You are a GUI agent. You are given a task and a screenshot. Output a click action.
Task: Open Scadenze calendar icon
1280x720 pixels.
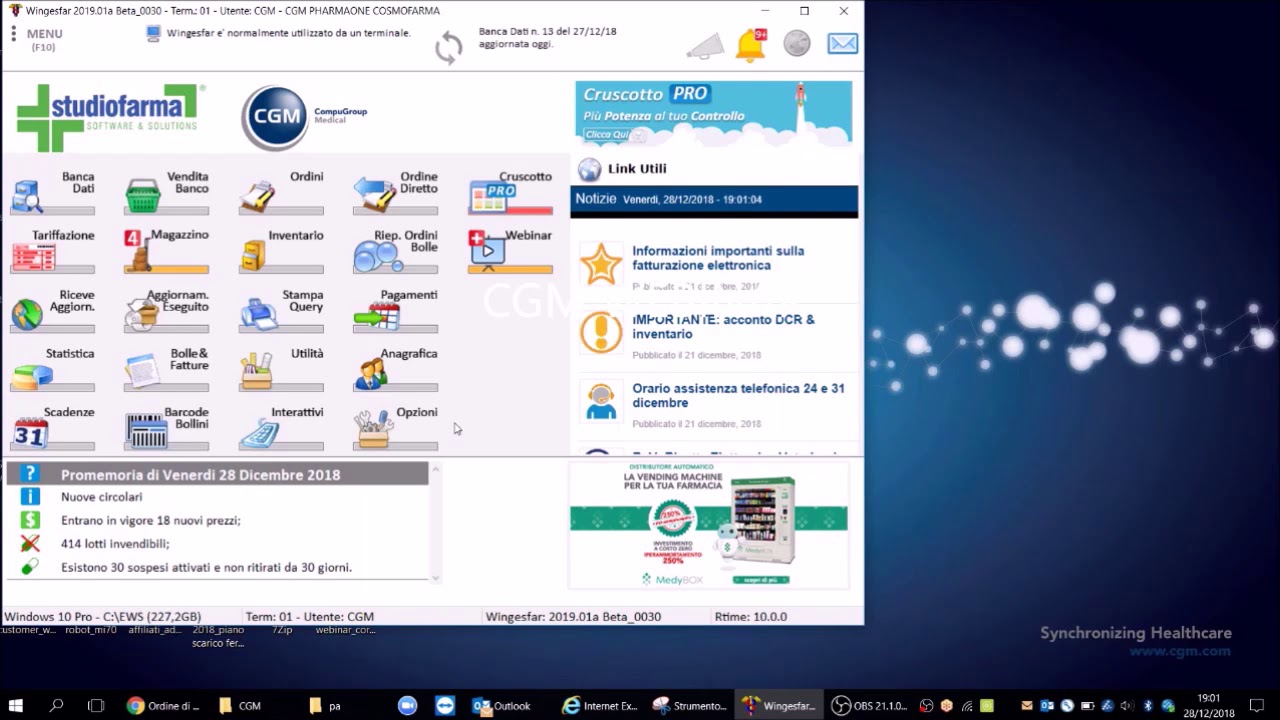point(31,432)
